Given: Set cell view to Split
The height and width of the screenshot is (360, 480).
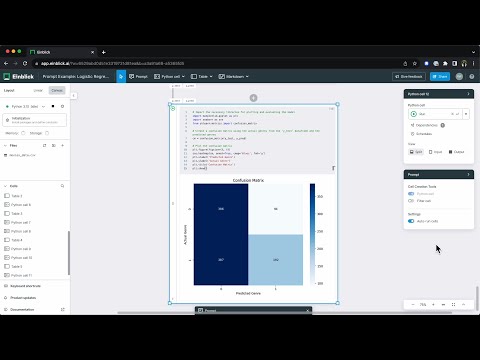Looking at the screenshot, I should [x=416, y=152].
